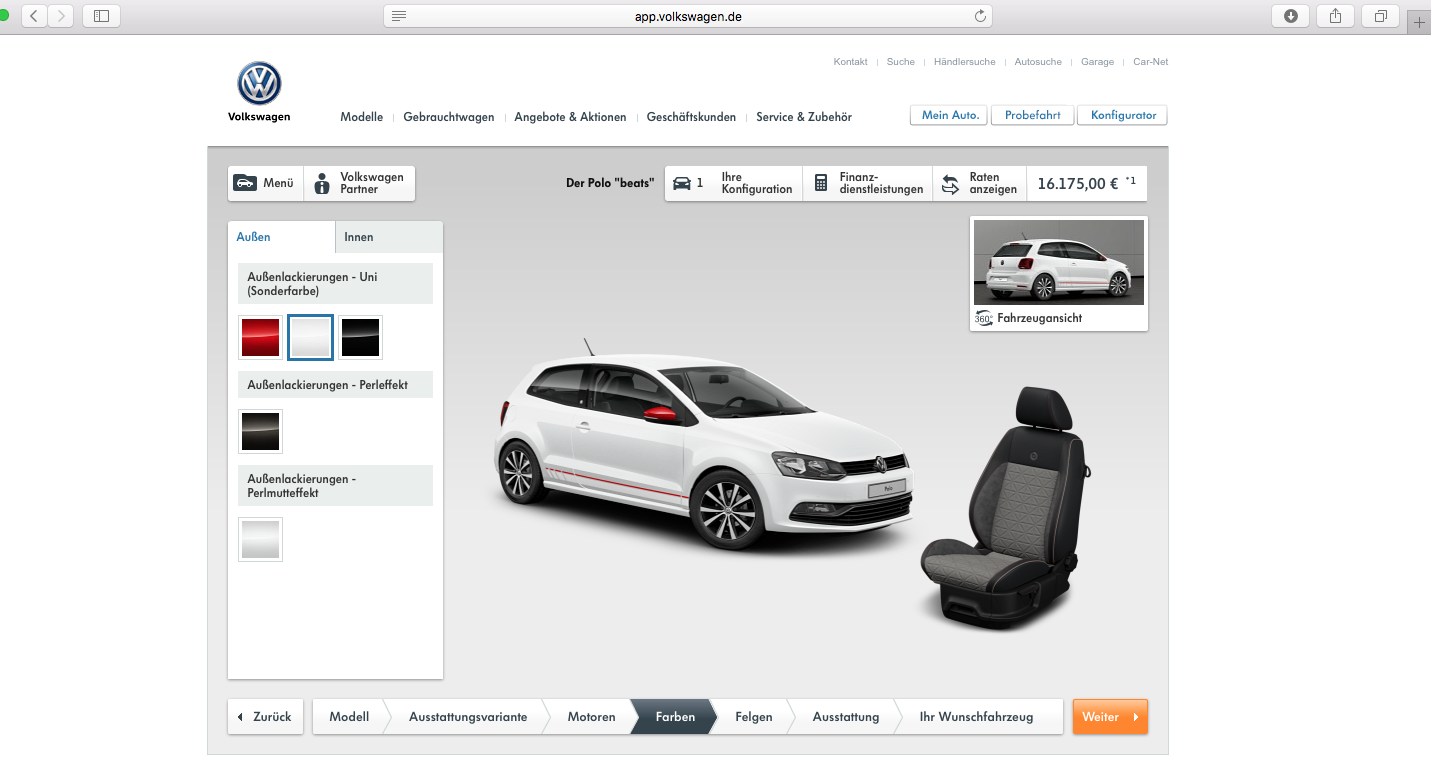Click the Zurück button
1431x768 pixels.
[264, 716]
